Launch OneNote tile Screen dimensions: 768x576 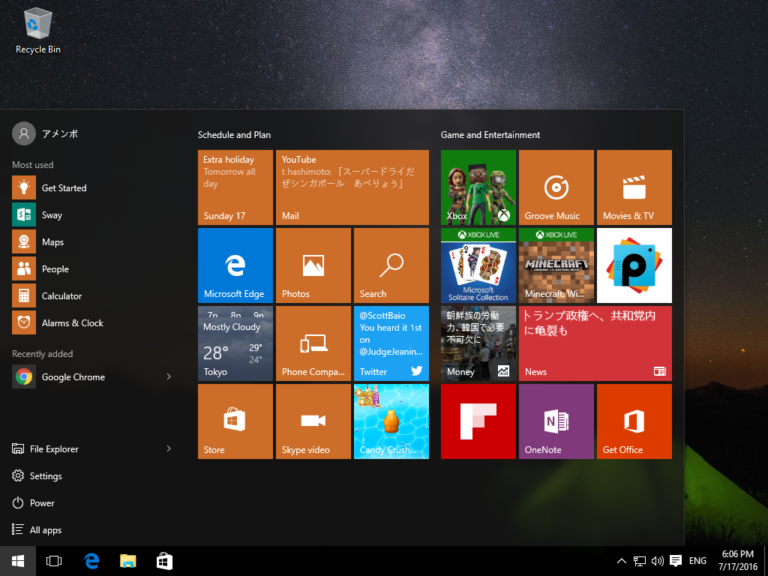(556, 421)
